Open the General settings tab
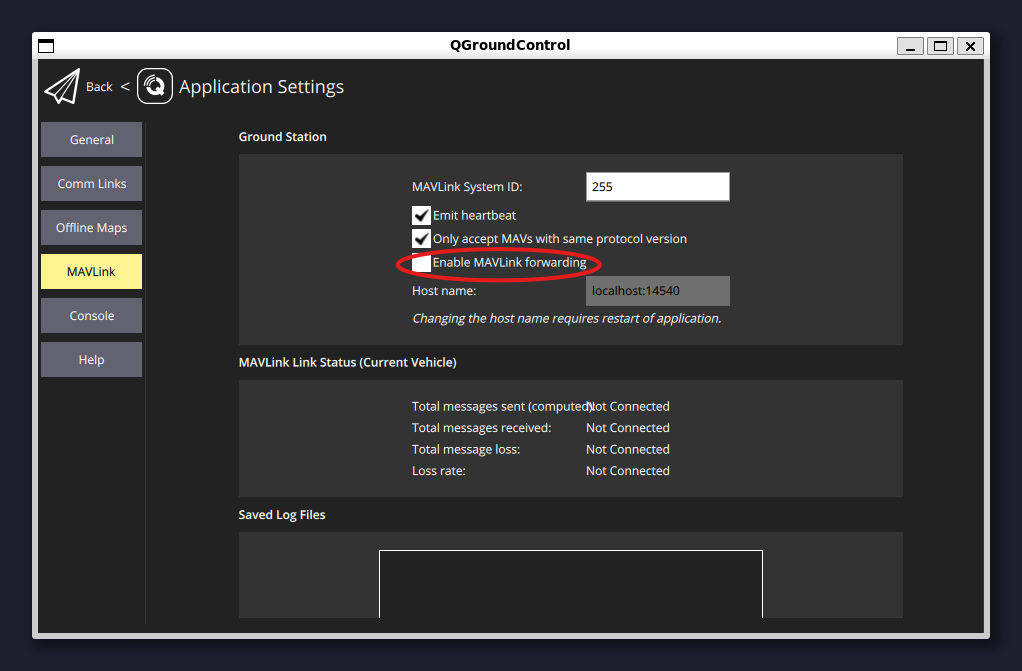The height and width of the screenshot is (671, 1022). click(91, 140)
